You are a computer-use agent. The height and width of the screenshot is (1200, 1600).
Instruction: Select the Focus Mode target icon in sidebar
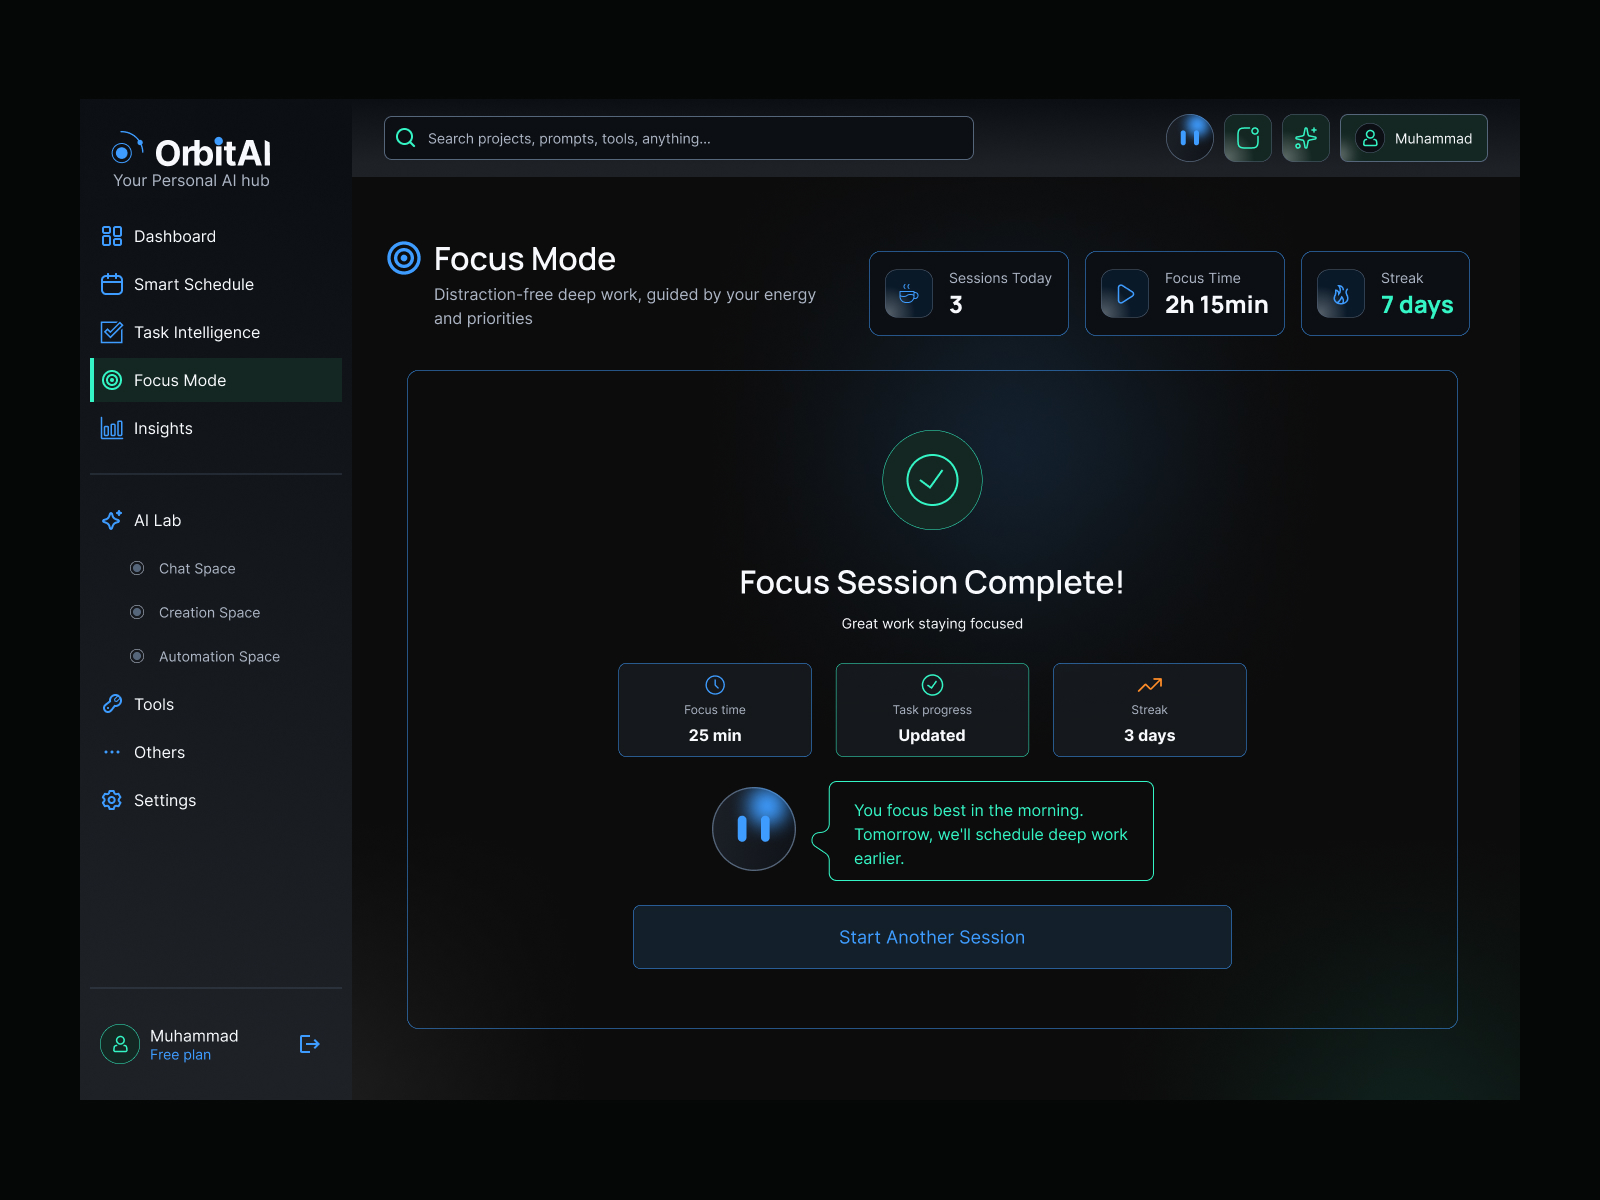pyautogui.click(x=112, y=380)
